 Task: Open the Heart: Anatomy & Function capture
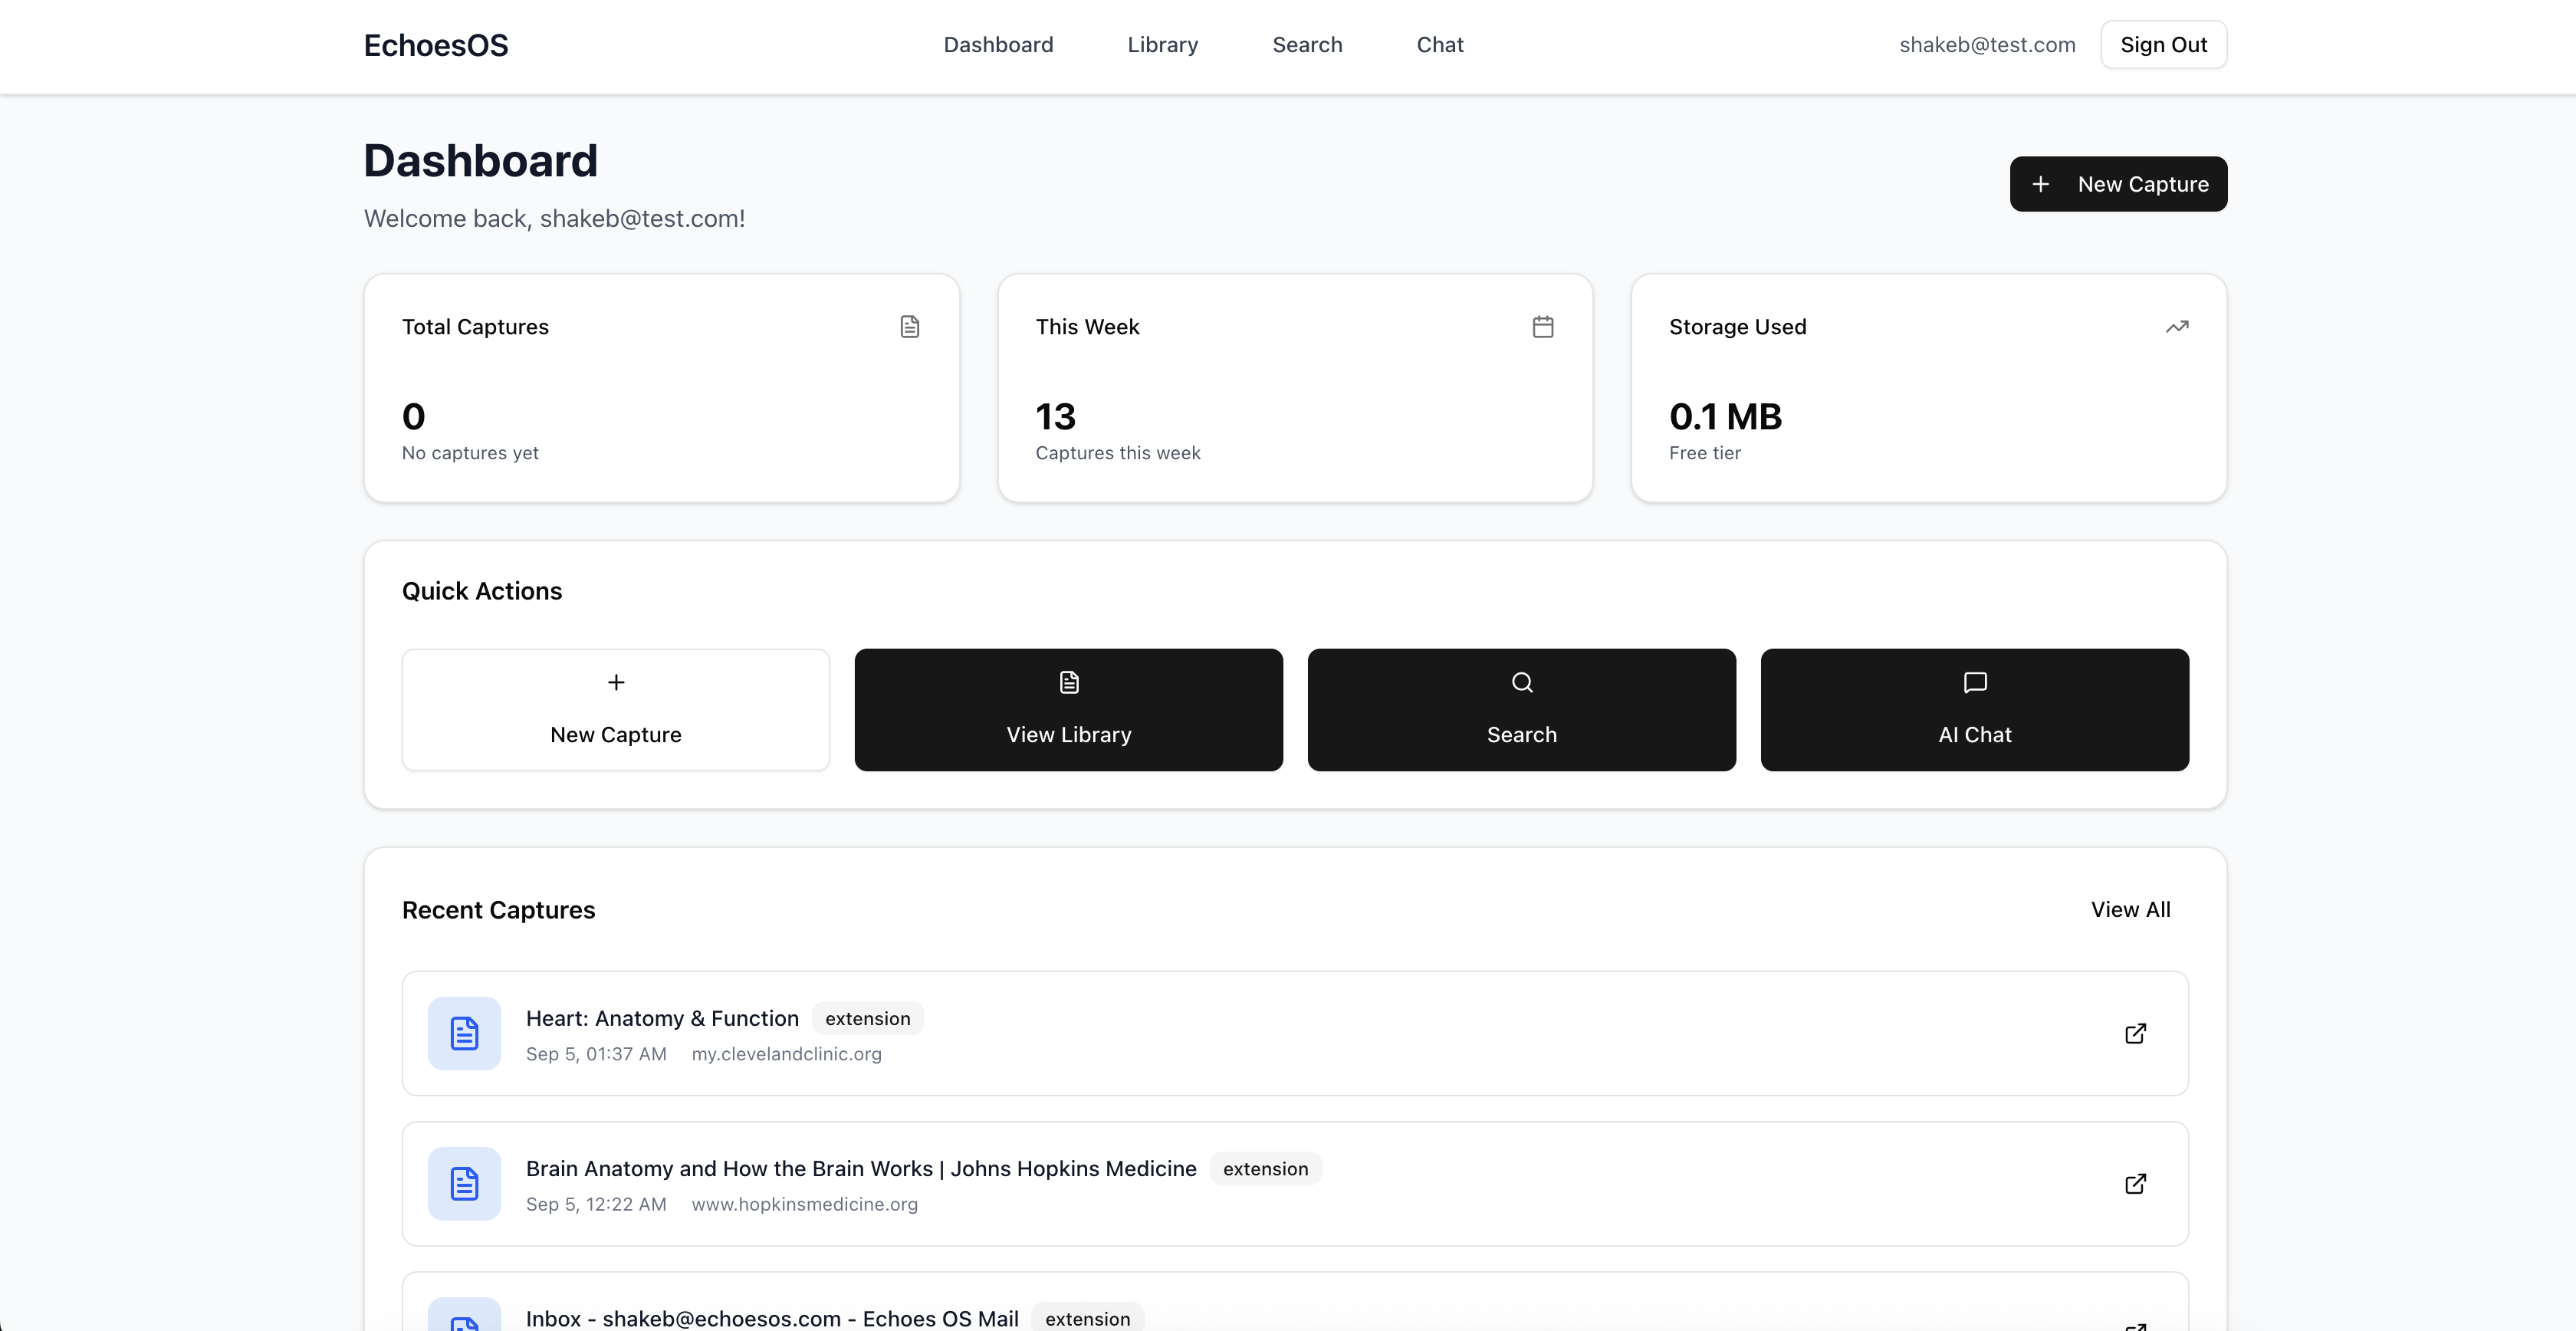pyautogui.click(x=1295, y=1034)
